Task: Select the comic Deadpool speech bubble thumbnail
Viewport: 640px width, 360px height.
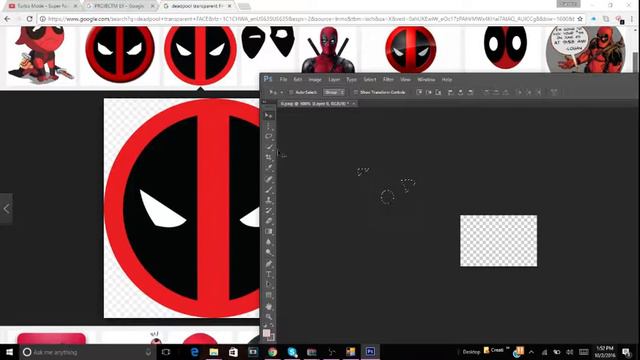Action: (x=585, y=50)
